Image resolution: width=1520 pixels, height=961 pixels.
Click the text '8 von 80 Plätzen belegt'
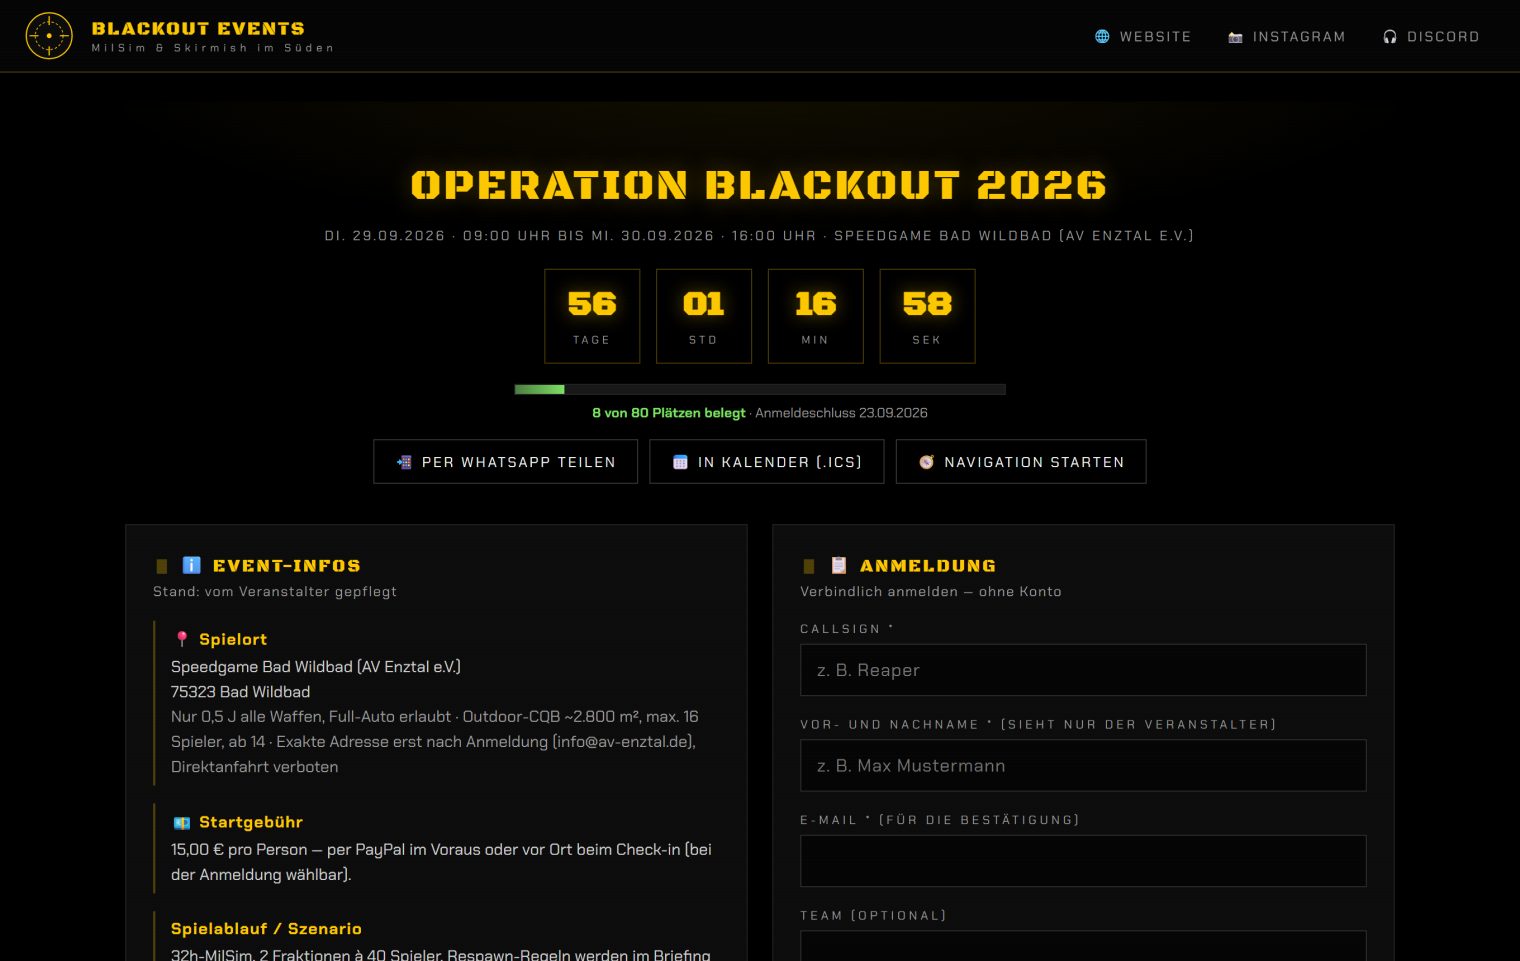coord(669,413)
